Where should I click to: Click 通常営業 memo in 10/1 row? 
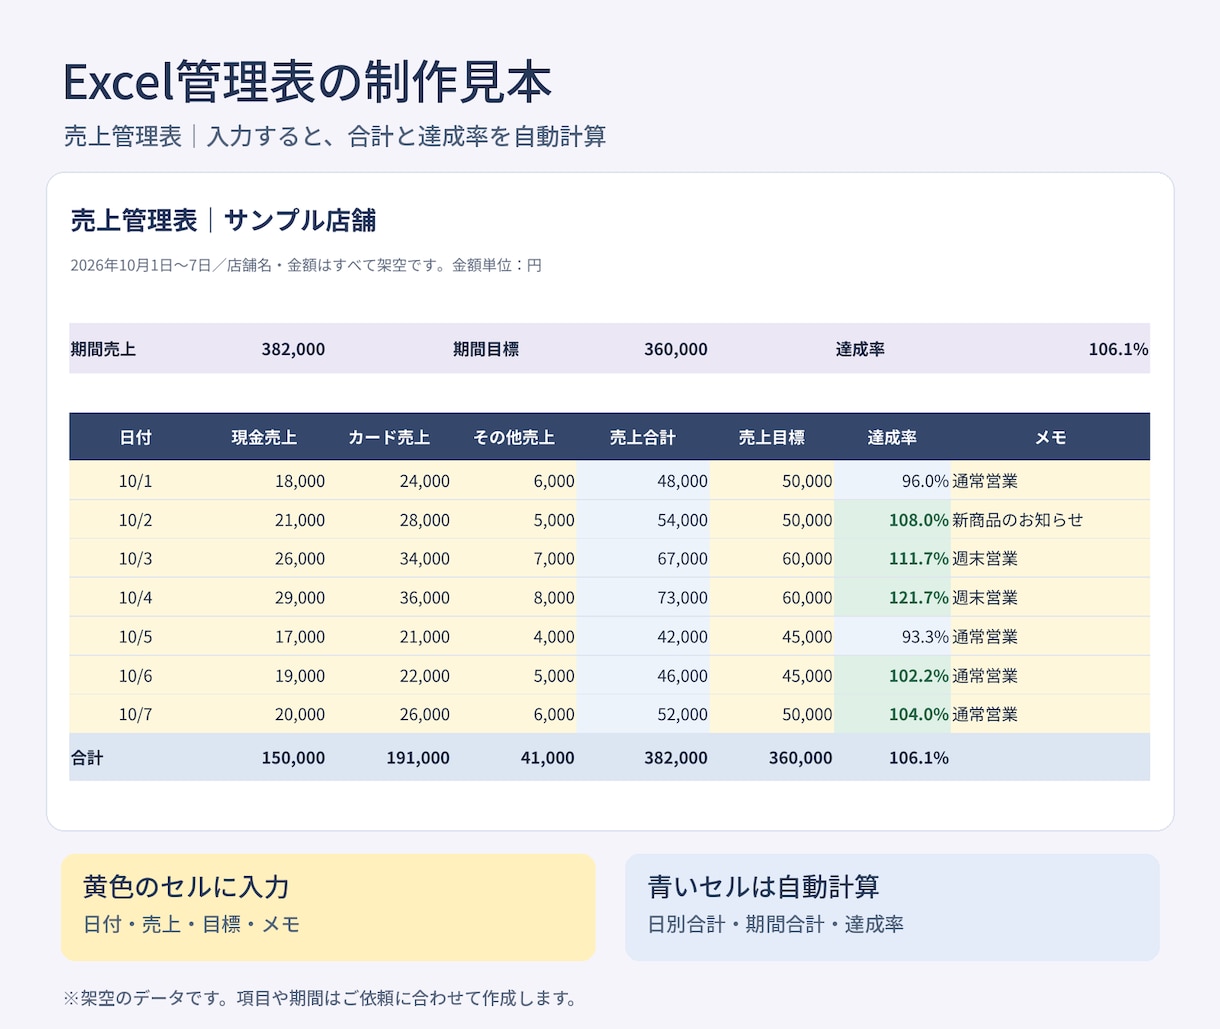tap(1050, 481)
